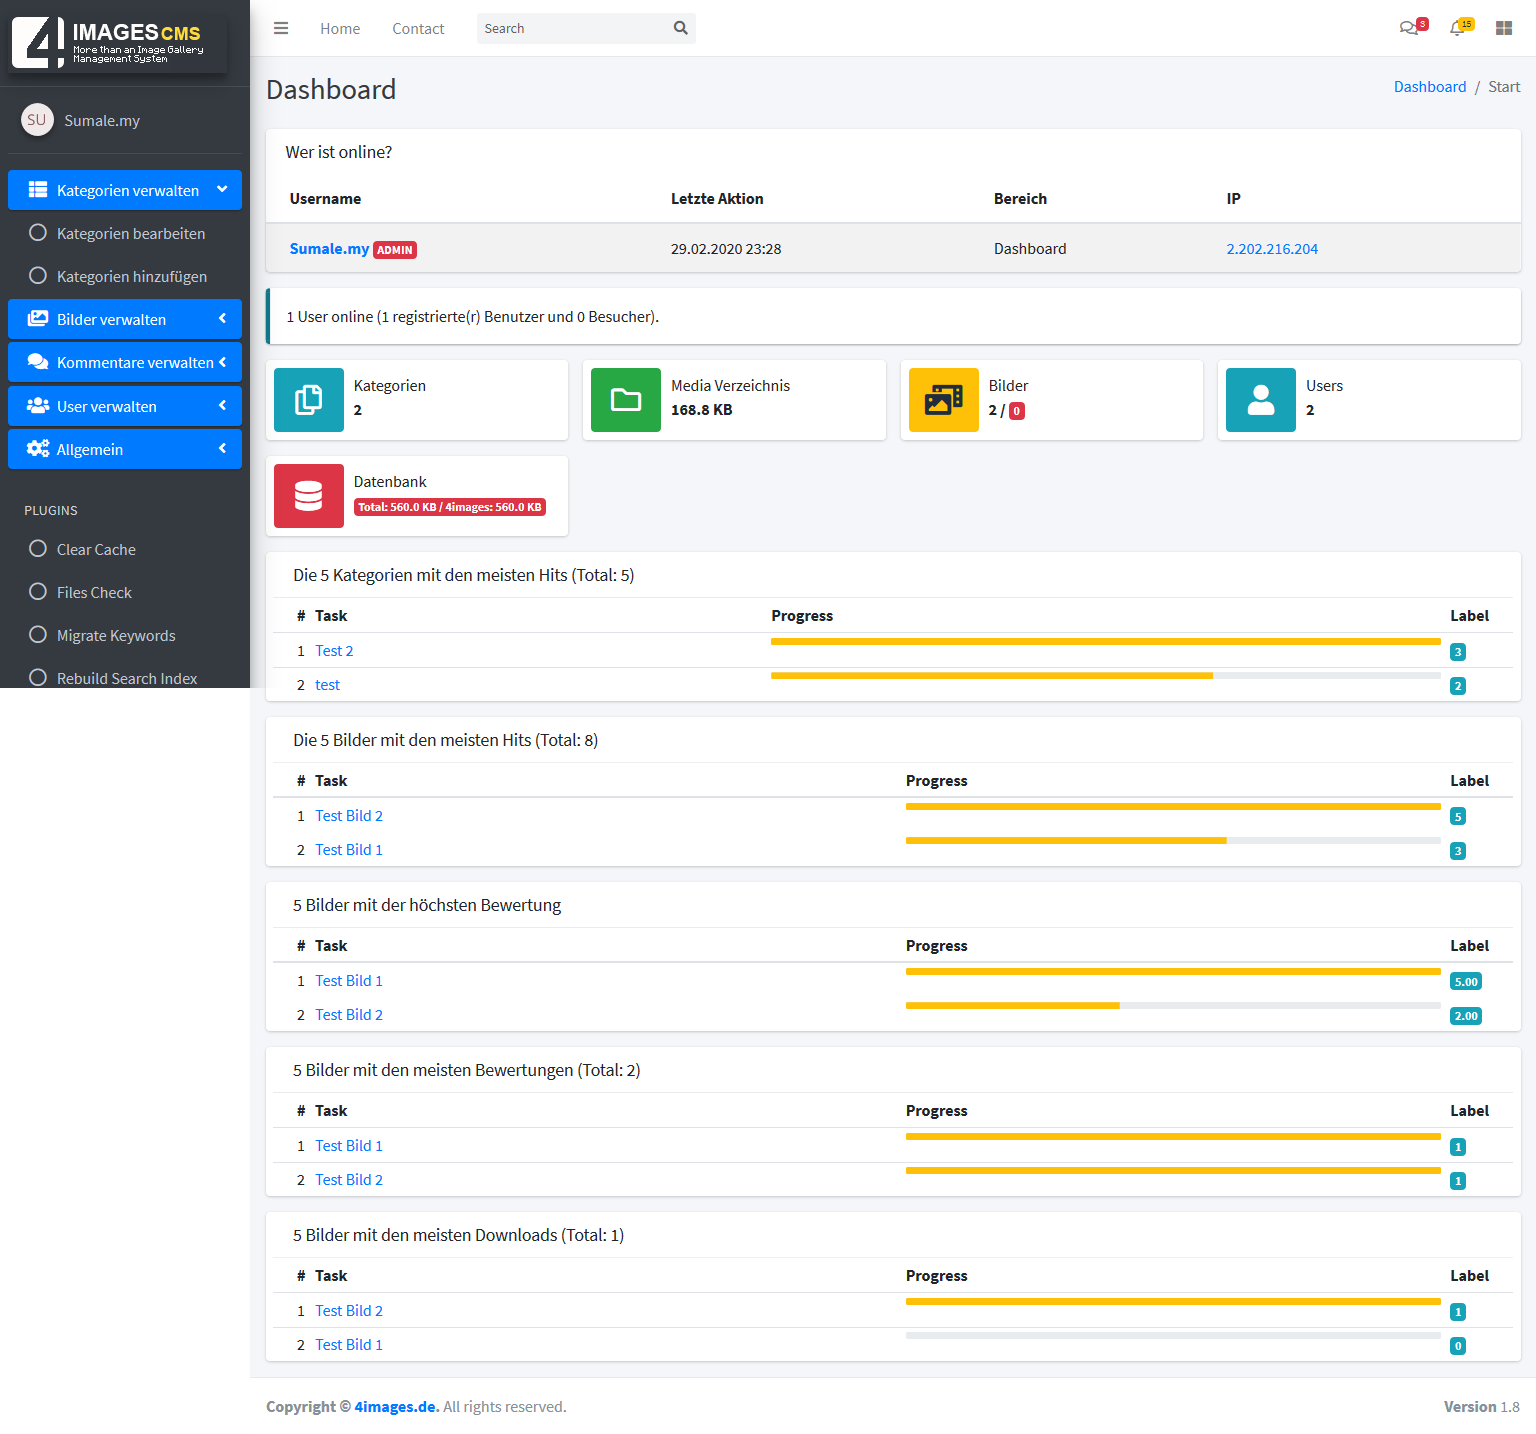Toggle the sidebar hamburger menu
Viewport: 1536px width, 1434px height.
click(x=281, y=28)
